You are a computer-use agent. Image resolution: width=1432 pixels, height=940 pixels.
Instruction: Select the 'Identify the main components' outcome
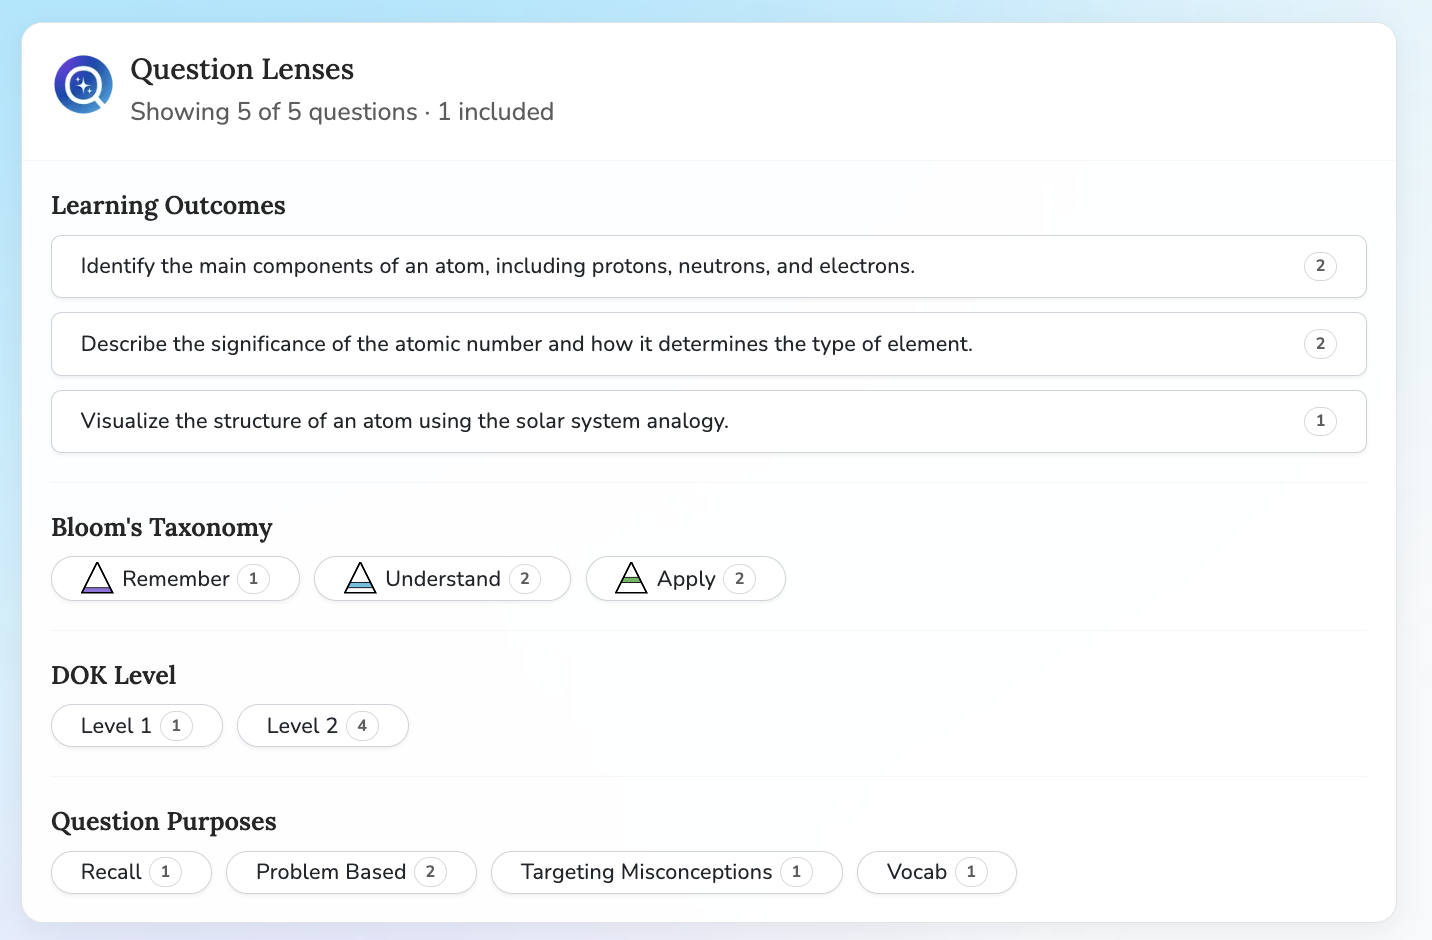(x=709, y=266)
